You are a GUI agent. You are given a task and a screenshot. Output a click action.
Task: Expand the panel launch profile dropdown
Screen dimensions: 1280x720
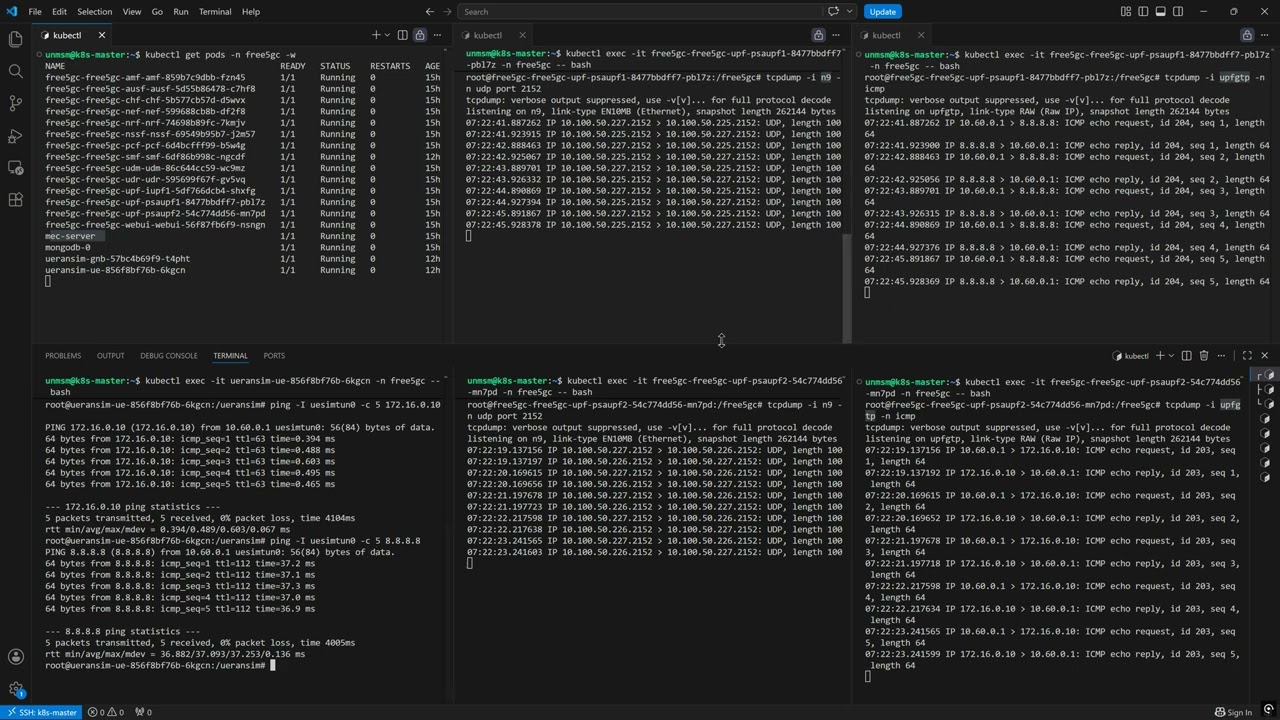point(1172,355)
